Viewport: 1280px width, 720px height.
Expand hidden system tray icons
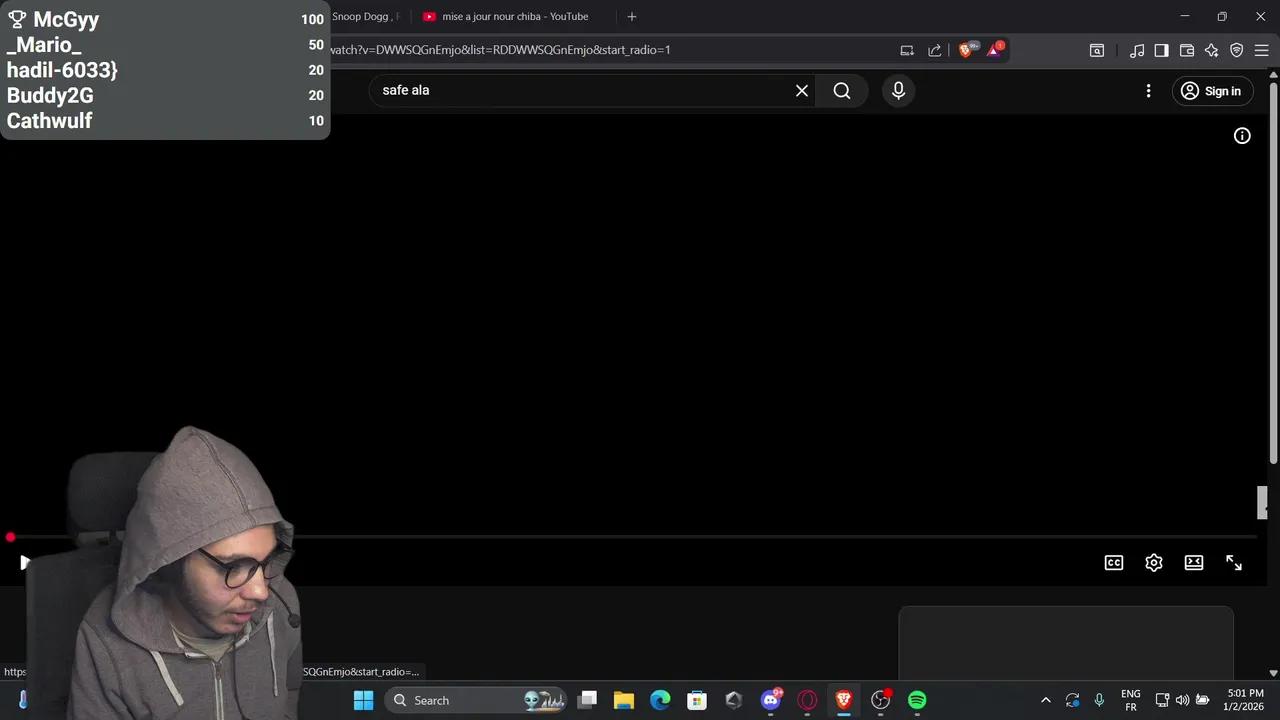click(x=1046, y=700)
